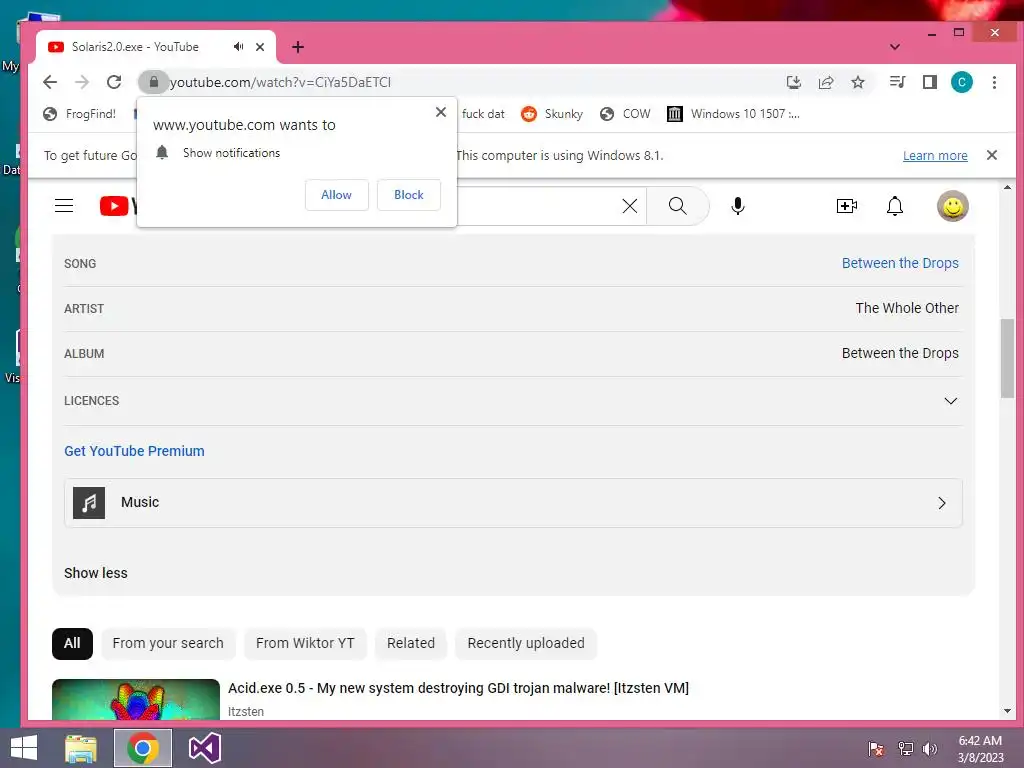Go forward to the next page
Image resolution: width=1024 pixels, height=768 pixels.
click(x=82, y=82)
